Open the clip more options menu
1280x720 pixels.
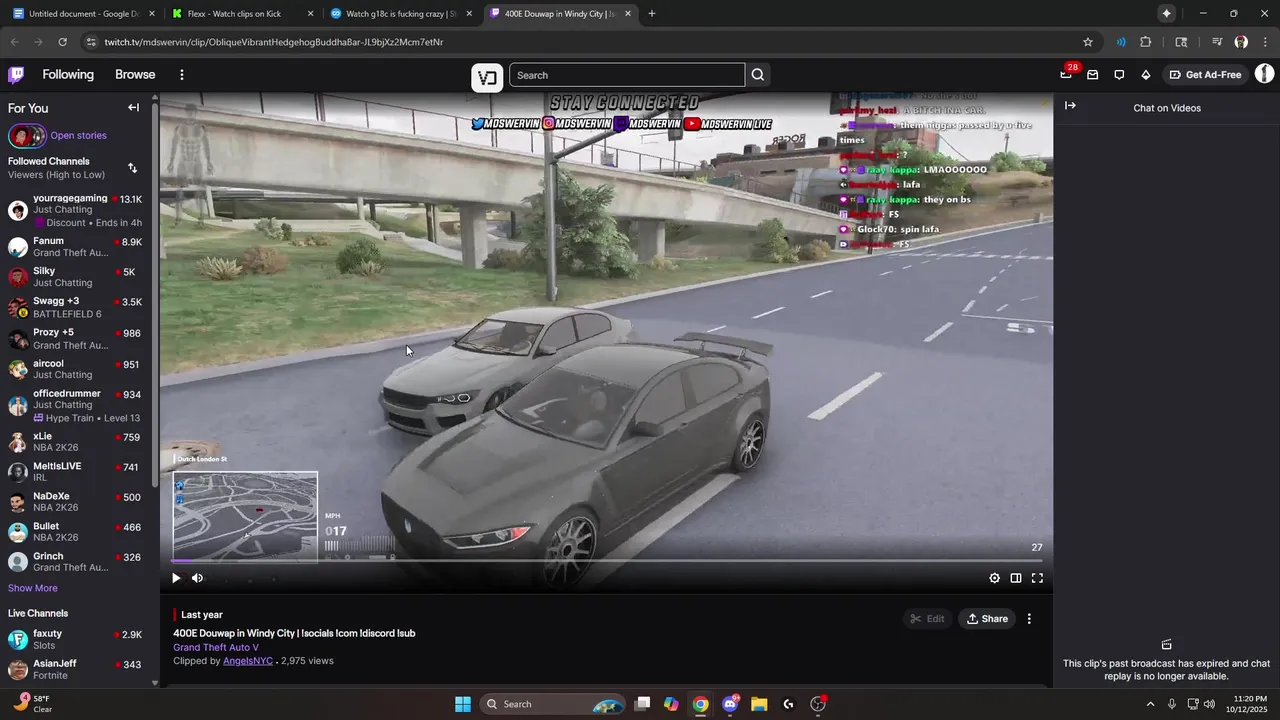pos(1029,619)
